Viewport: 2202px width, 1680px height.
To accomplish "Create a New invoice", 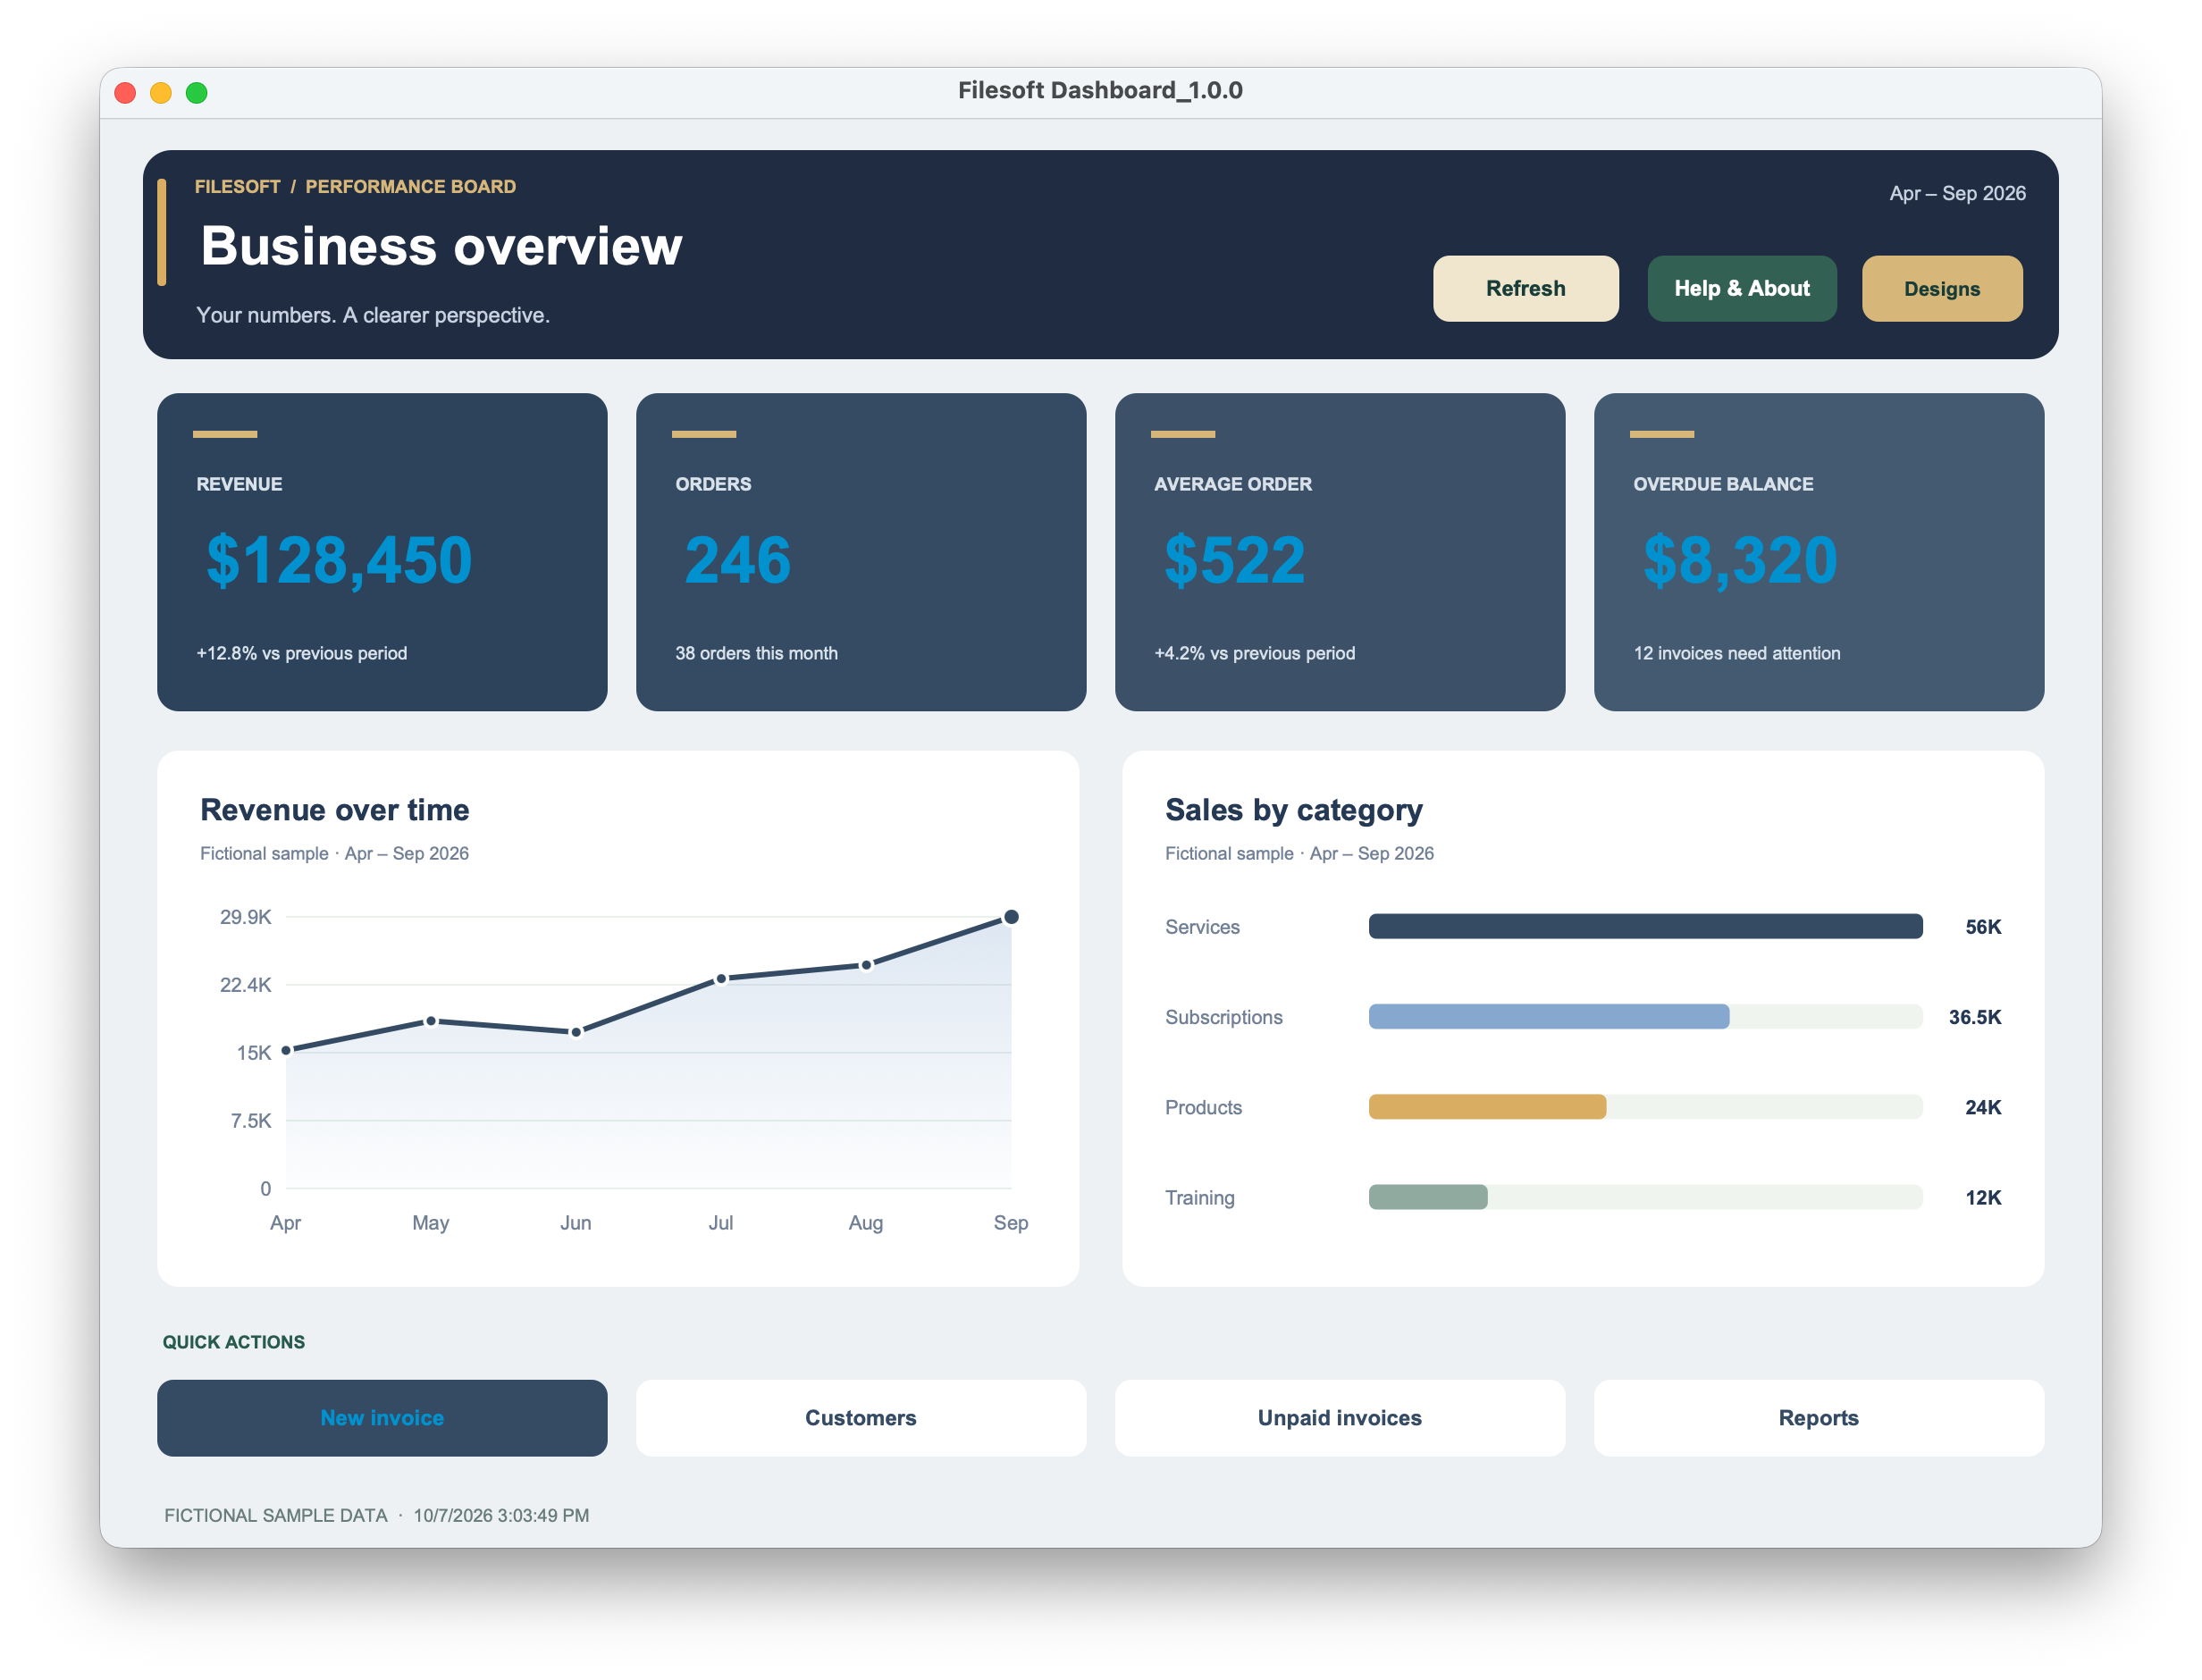I will coord(382,1417).
